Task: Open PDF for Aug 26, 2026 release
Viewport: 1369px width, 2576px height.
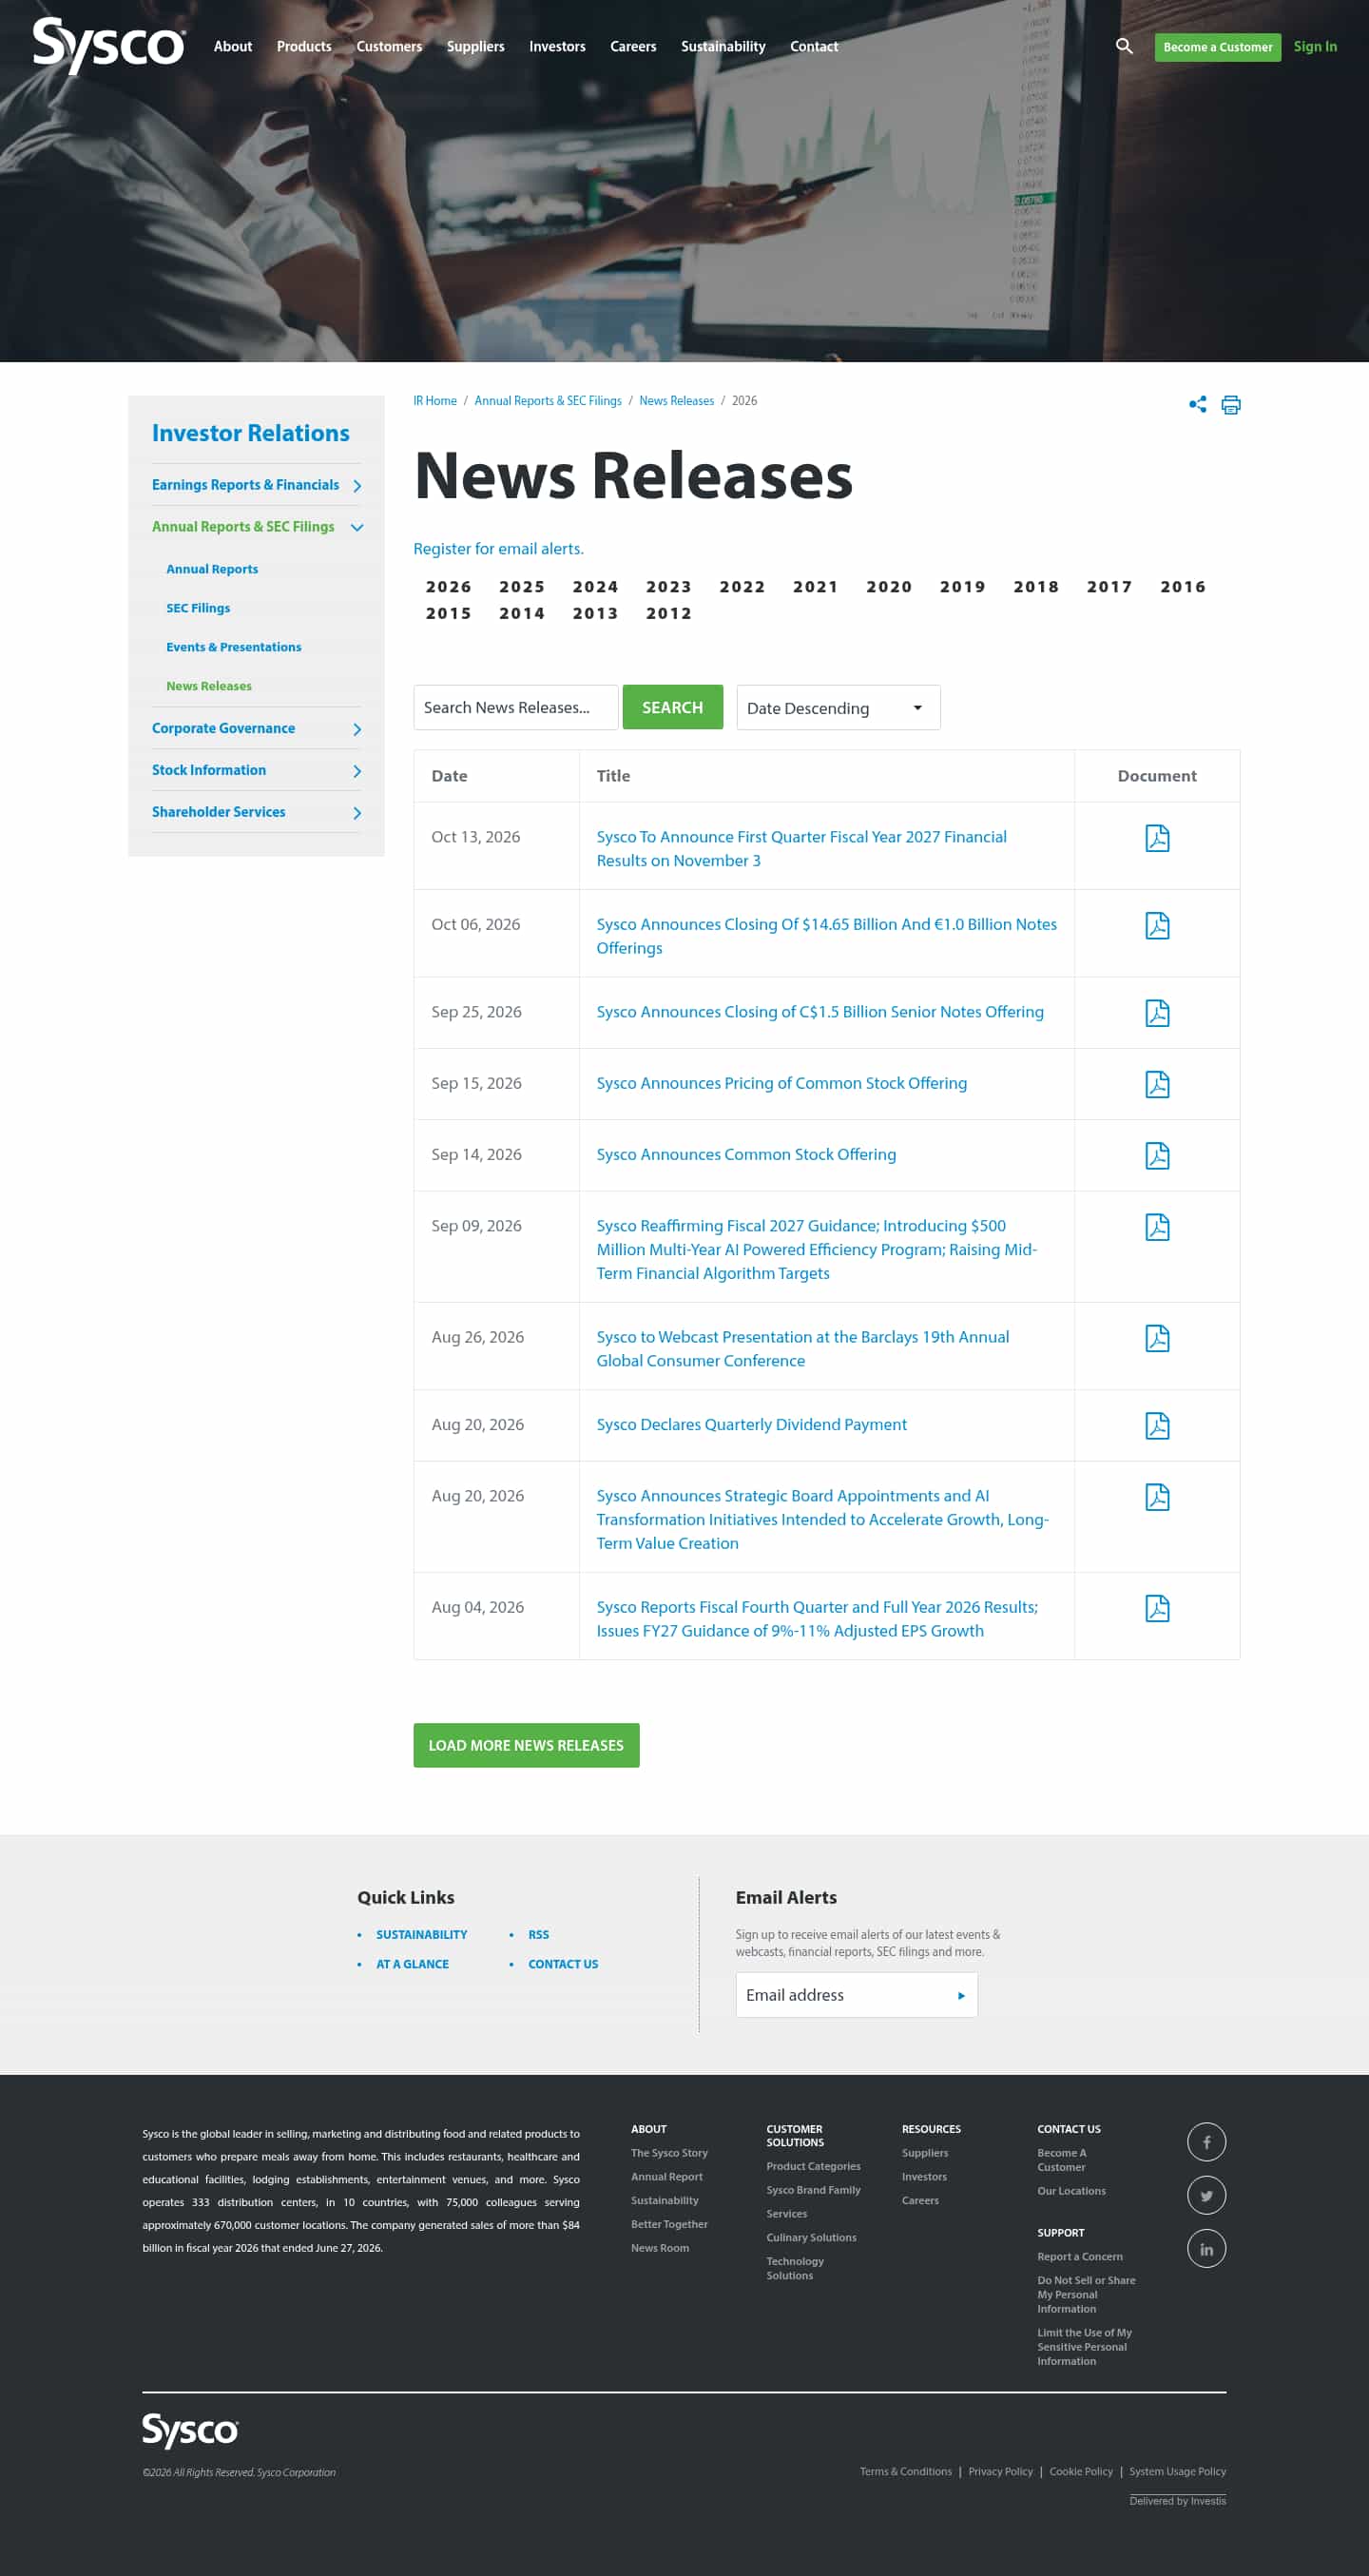Action: pos(1157,1338)
